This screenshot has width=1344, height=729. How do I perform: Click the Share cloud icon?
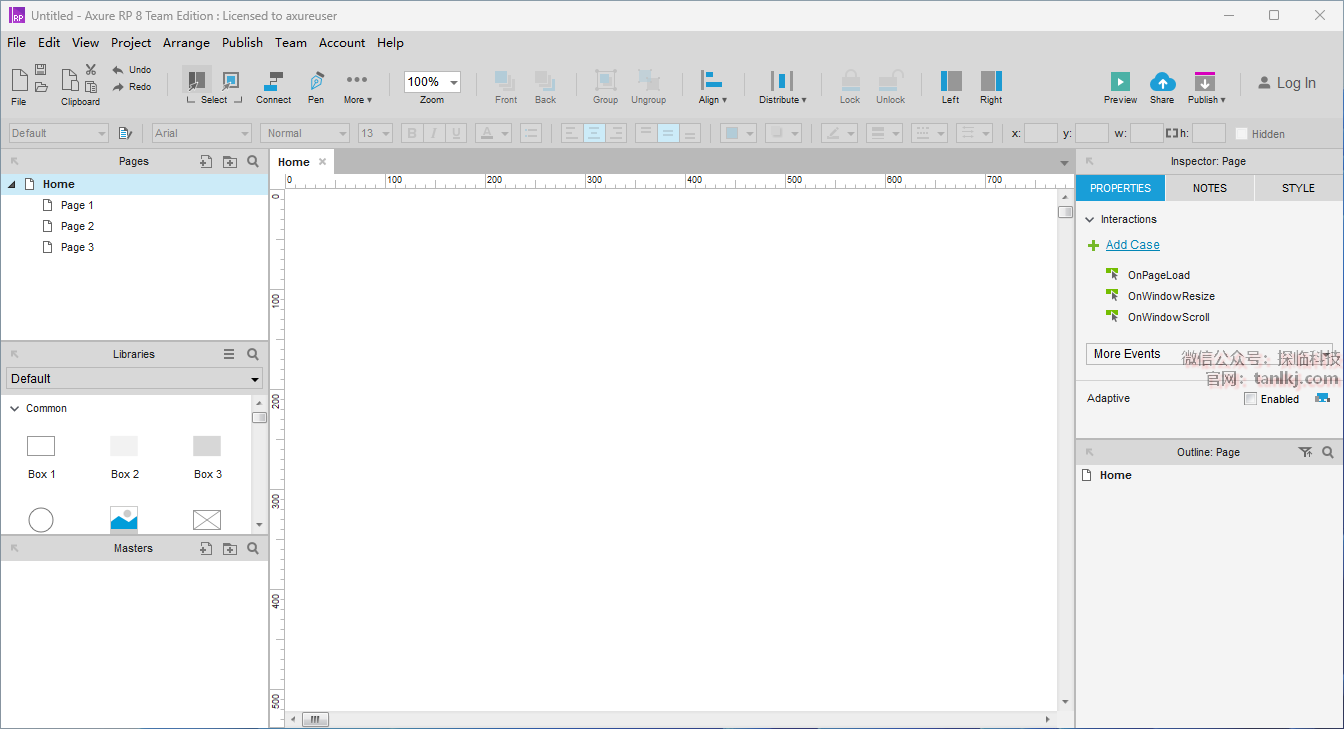(x=1162, y=82)
